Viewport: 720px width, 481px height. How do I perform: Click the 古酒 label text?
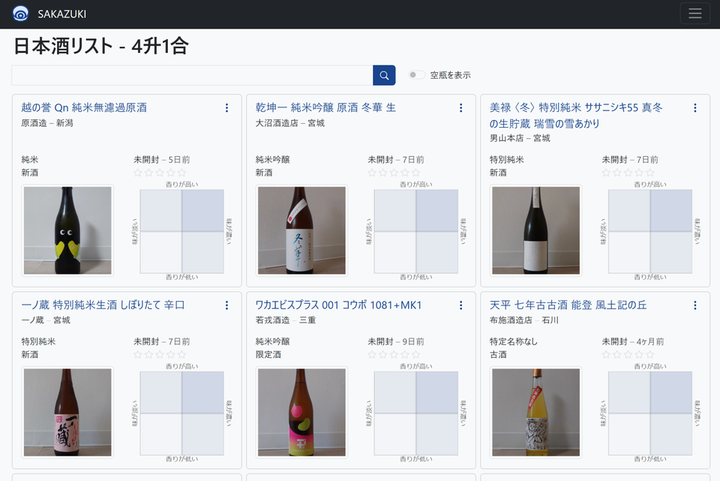(498, 354)
